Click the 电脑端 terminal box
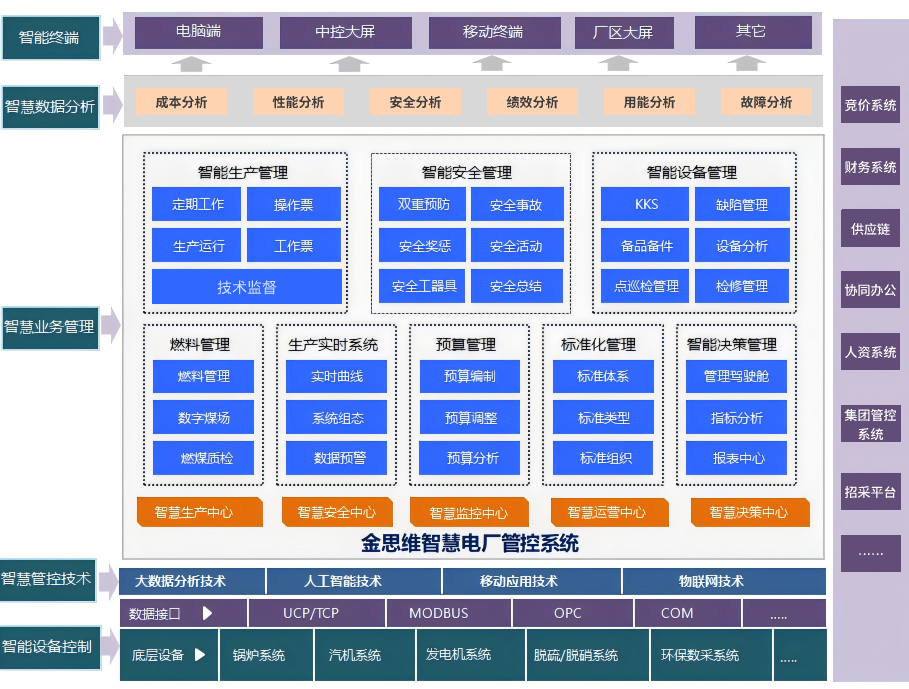 198,32
